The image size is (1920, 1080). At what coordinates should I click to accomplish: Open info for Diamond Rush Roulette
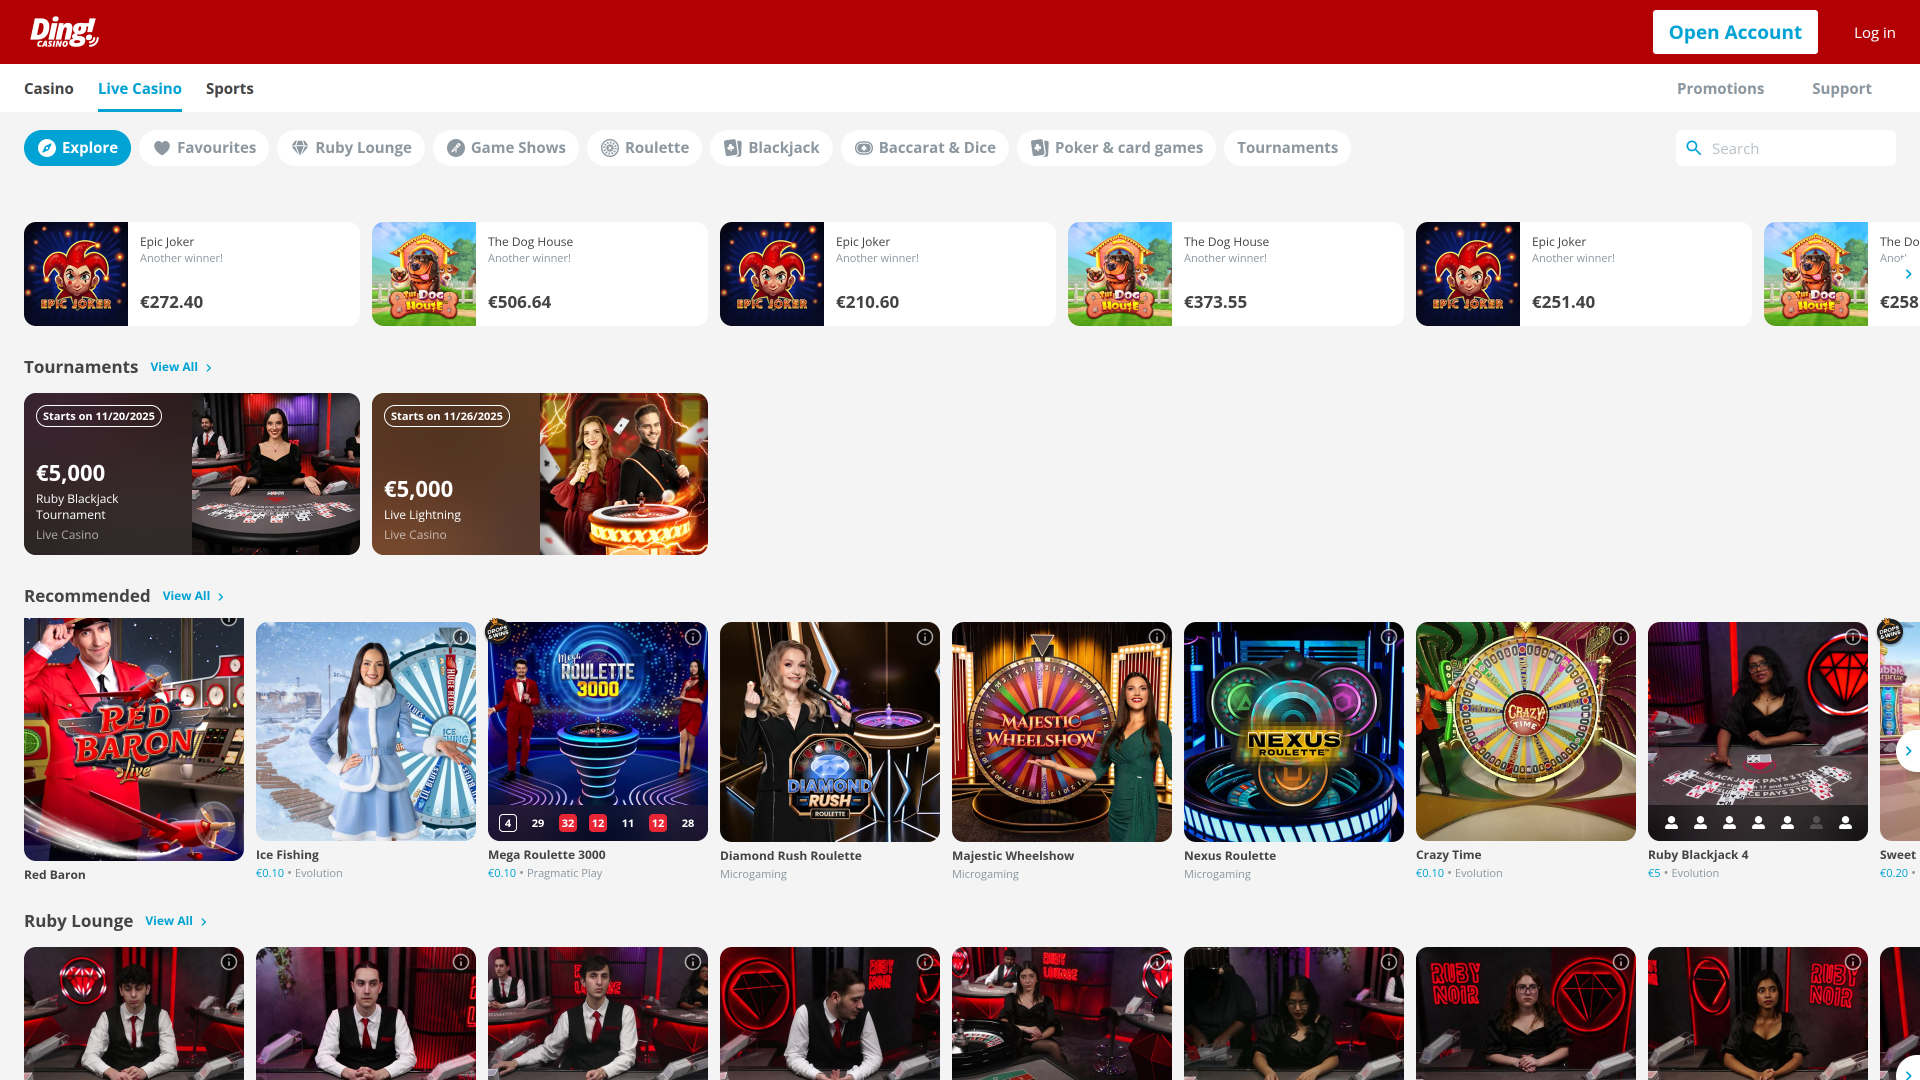924,637
